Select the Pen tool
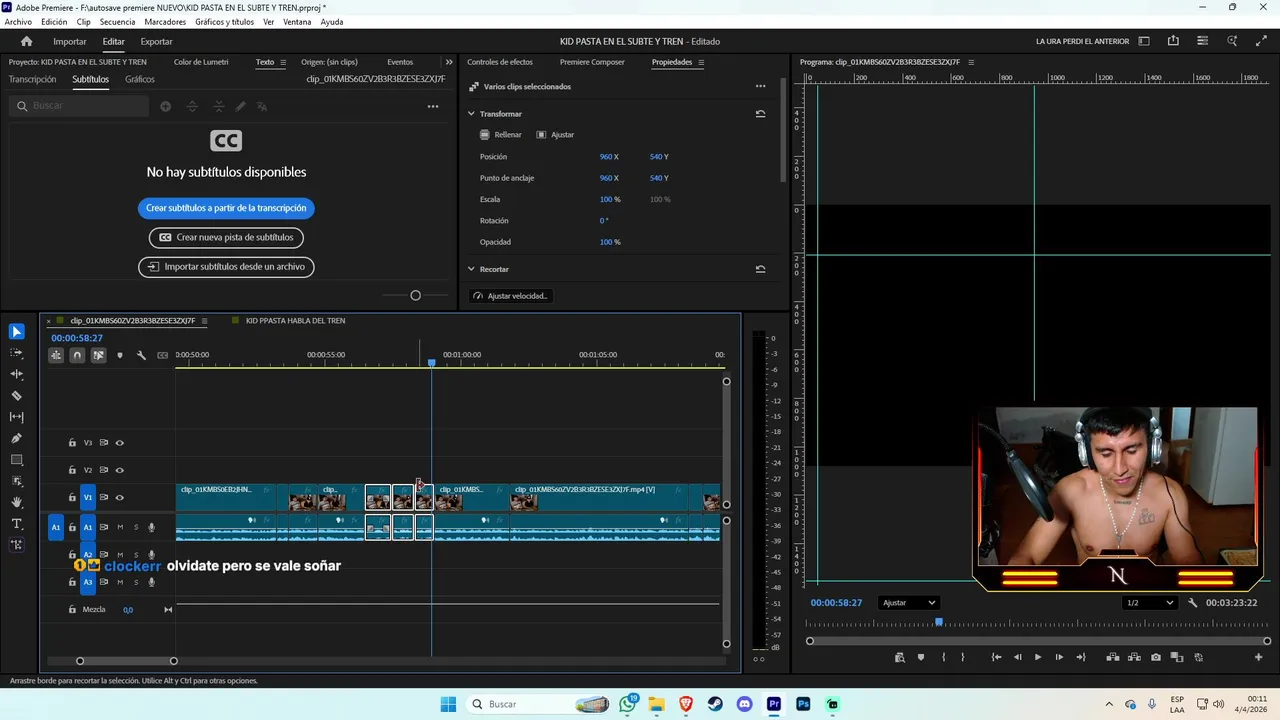Screen dimensions: 1280x720 (x=16, y=439)
